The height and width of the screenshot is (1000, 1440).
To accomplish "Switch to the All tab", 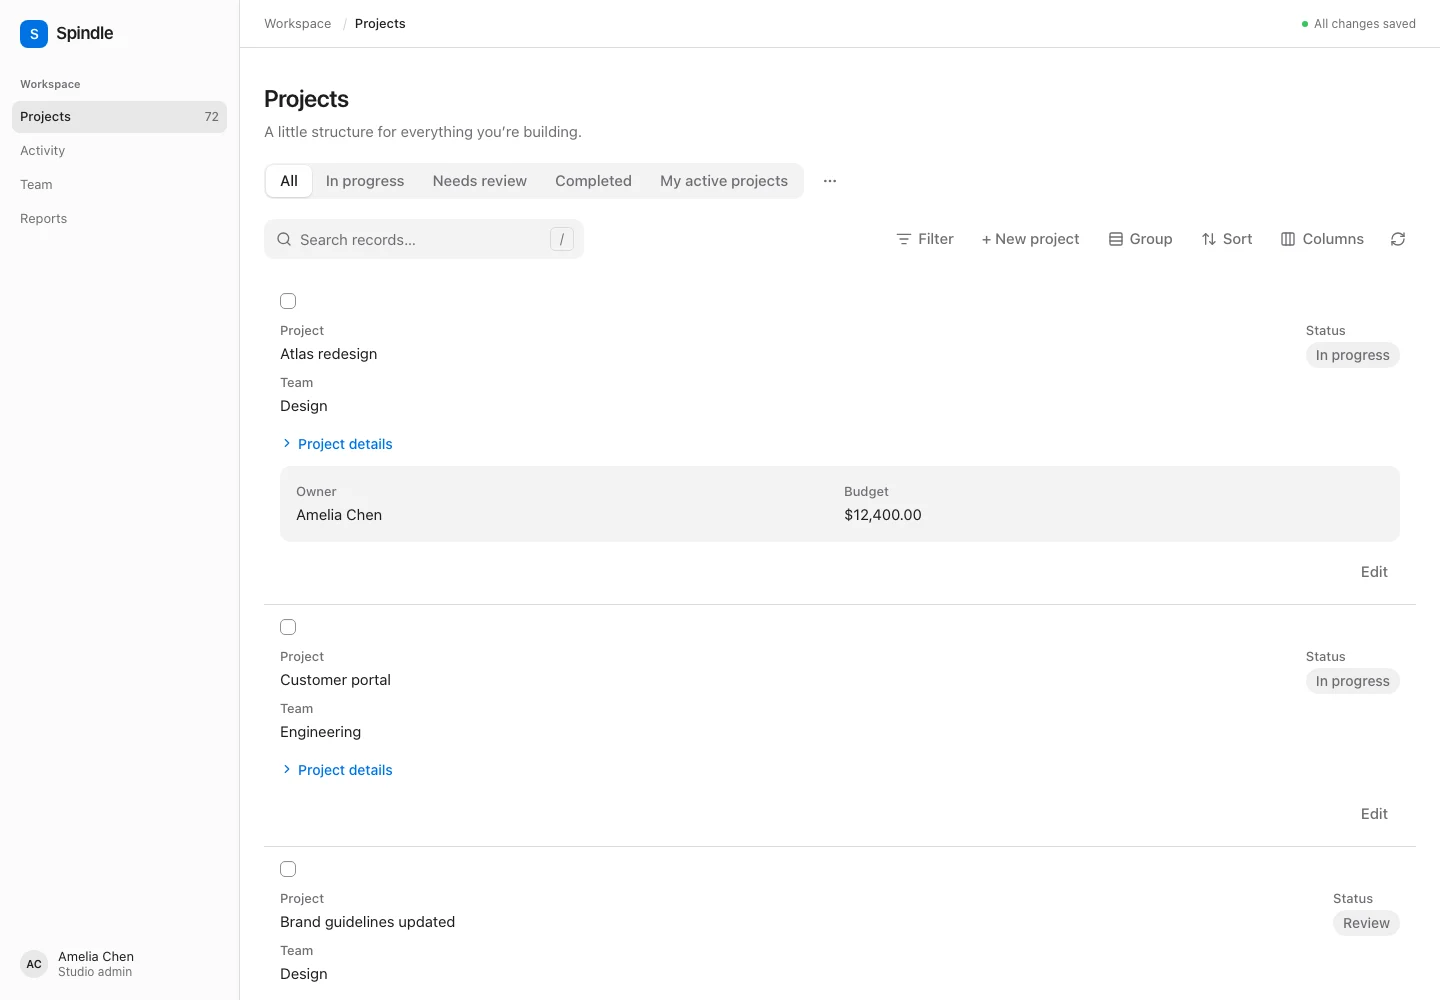I will pyautogui.click(x=289, y=181).
